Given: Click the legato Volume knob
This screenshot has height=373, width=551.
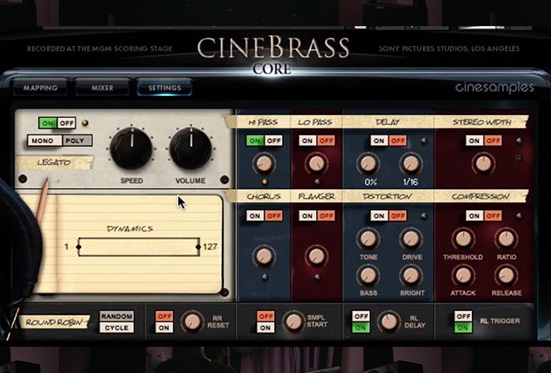Looking at the screenshot, I should 190,148.
